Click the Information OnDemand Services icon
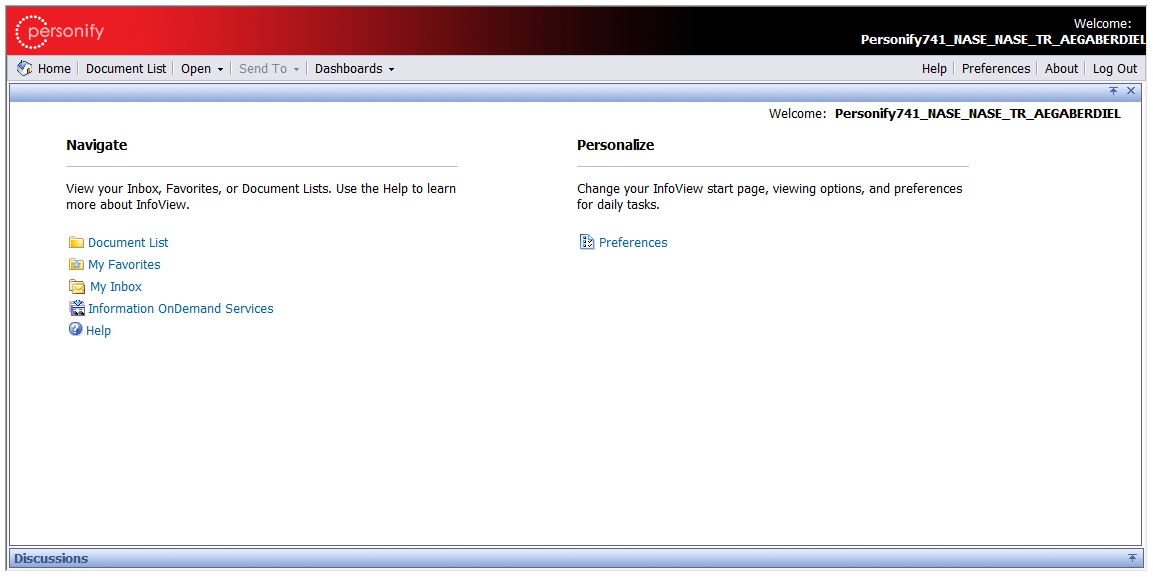 76,309
